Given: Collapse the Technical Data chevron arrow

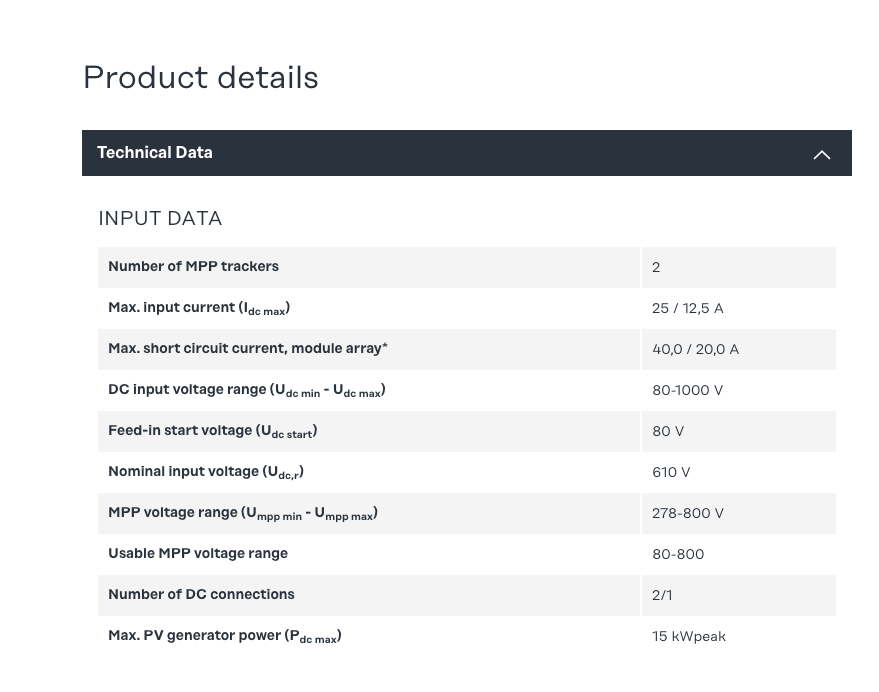Looking at the screenshot, I should click(x=821, y=154).
